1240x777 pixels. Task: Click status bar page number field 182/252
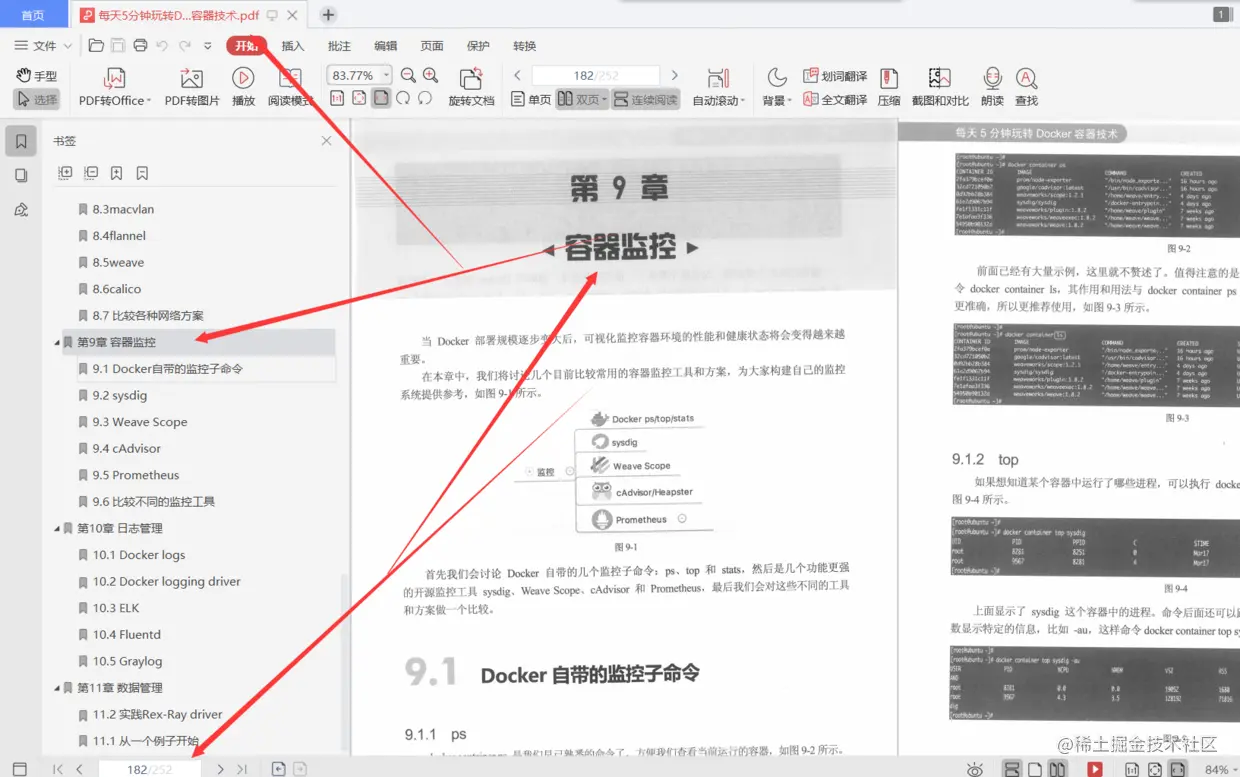coord(150,769)
